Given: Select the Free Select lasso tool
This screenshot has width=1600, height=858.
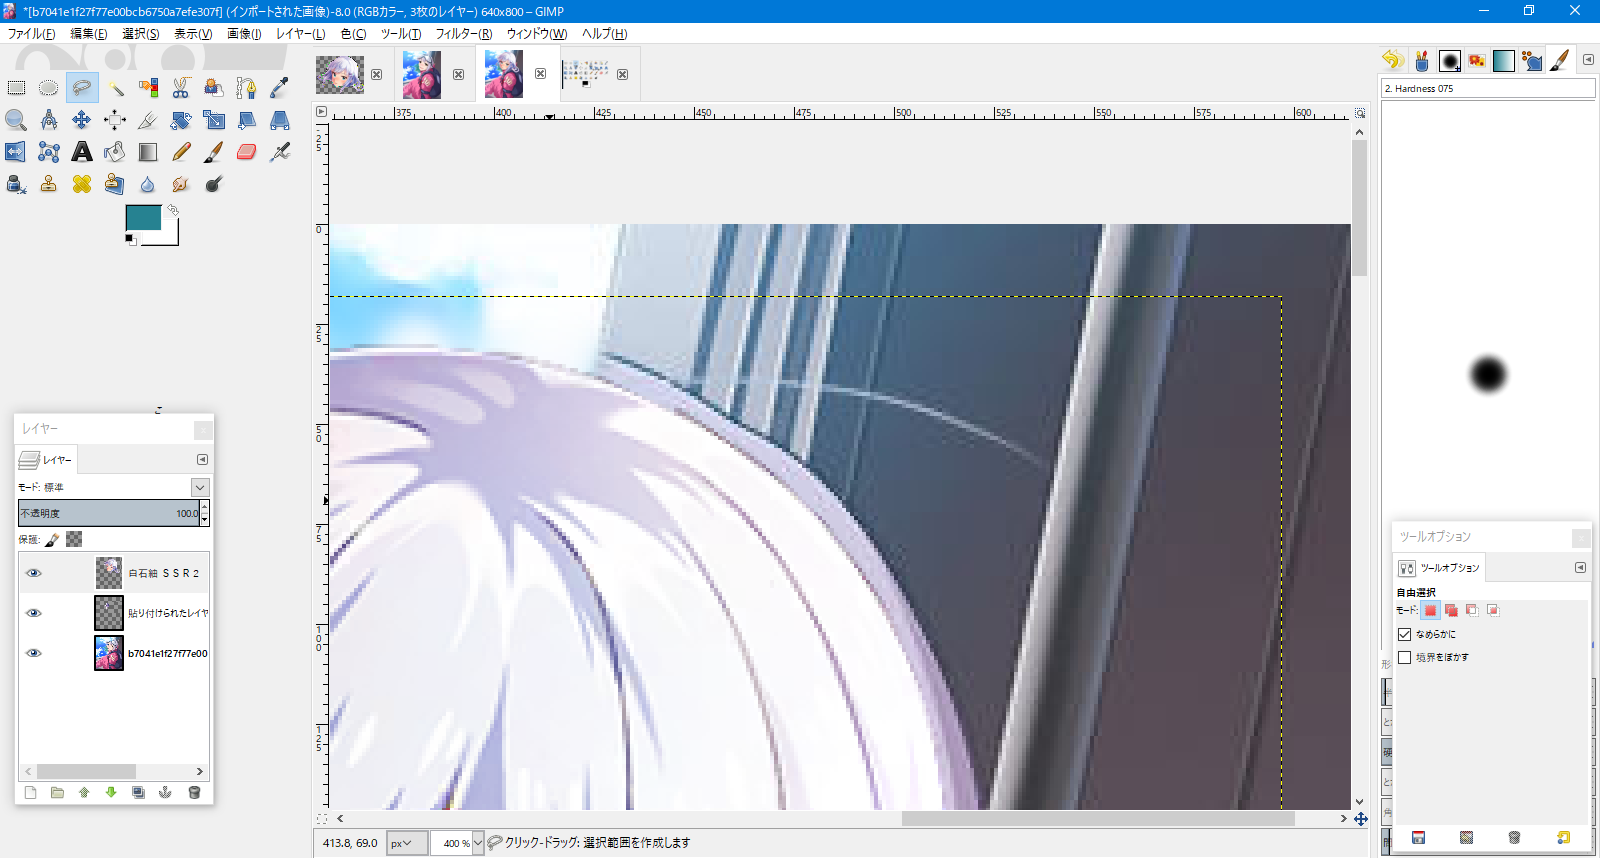Looking at the screenshot, I should (82, 88).
